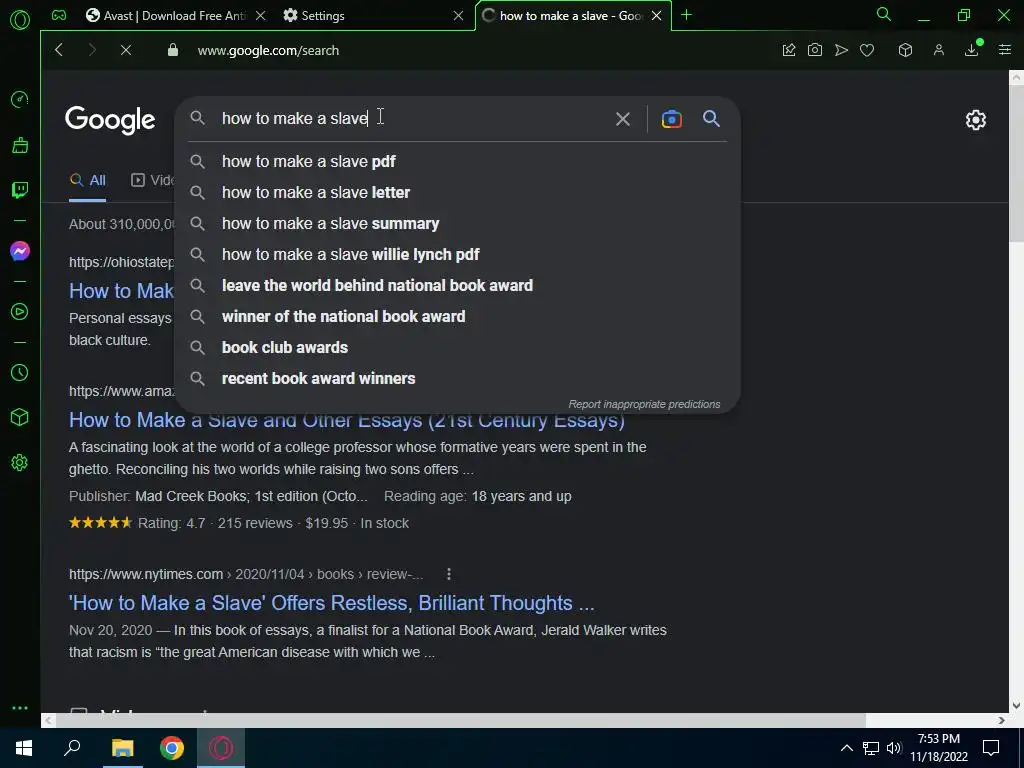Clear the Google search box

tap(622, 119)
